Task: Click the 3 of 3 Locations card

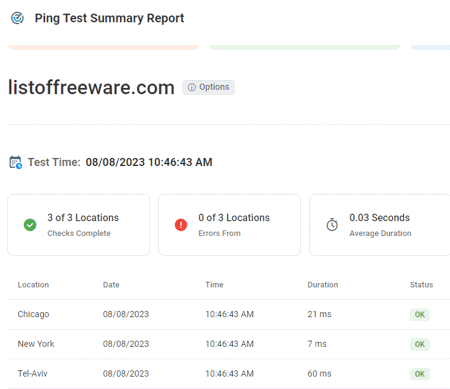Action: [x=79, y=225]
